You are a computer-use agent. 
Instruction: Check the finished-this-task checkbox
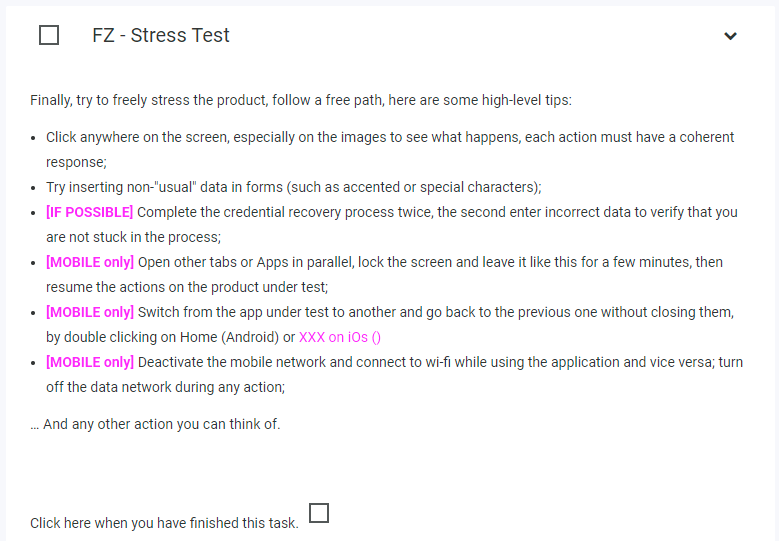click(x=319, y=513)
